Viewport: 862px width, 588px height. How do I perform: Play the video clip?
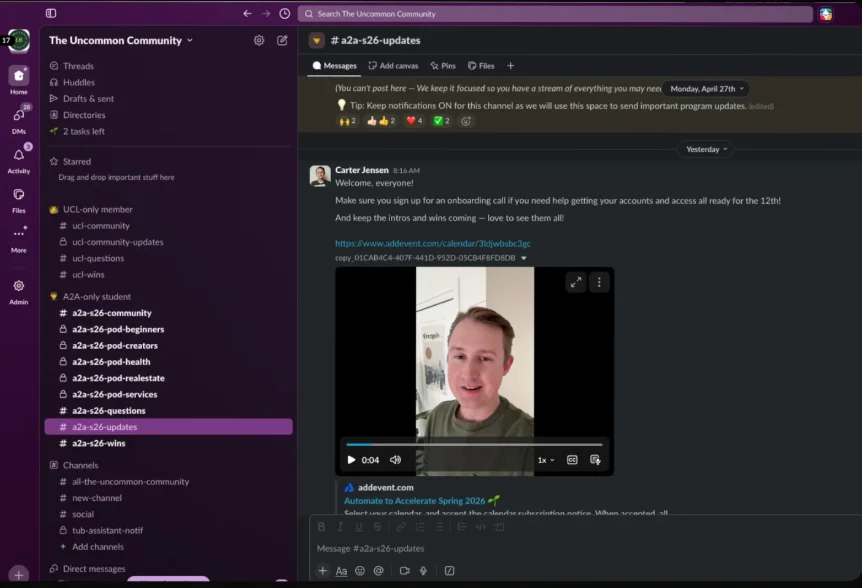pos(351,460)
